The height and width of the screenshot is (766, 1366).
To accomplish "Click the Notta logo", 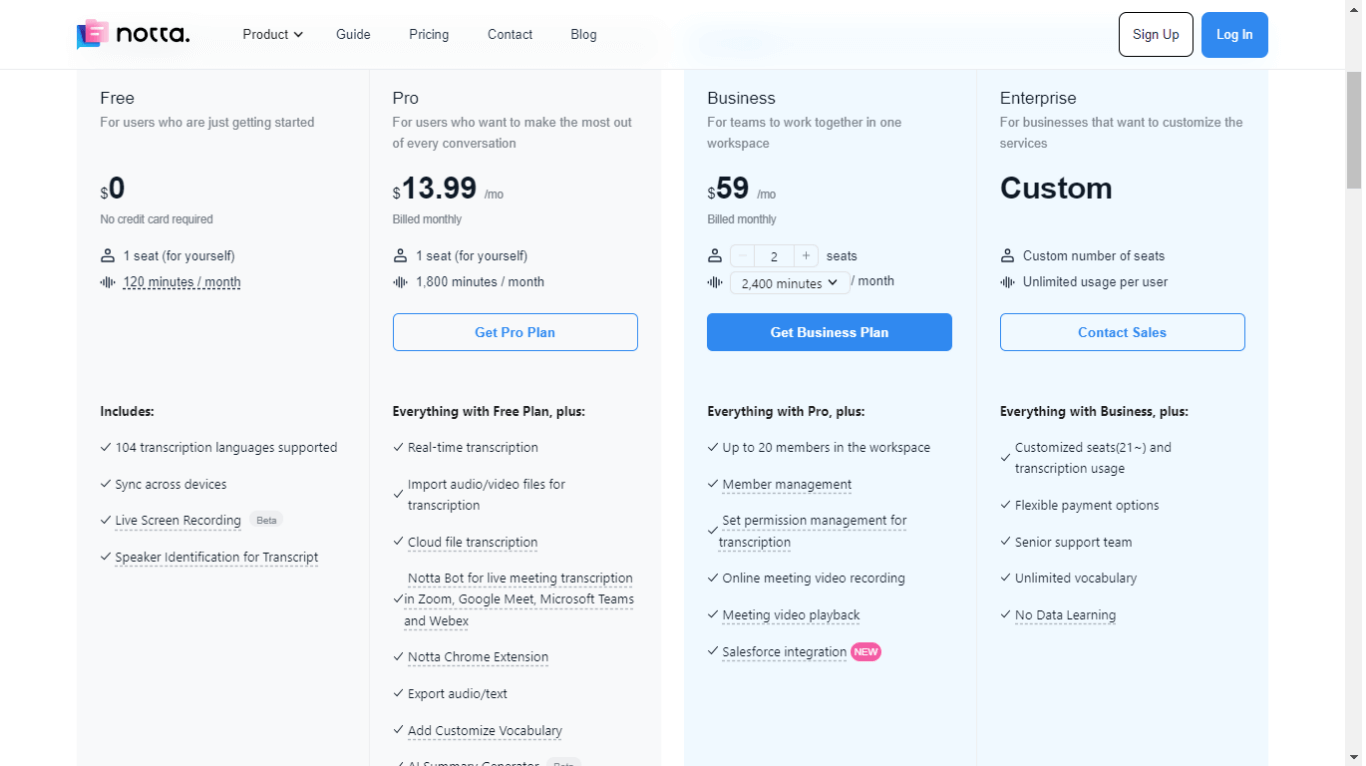I will pos(133,34).
